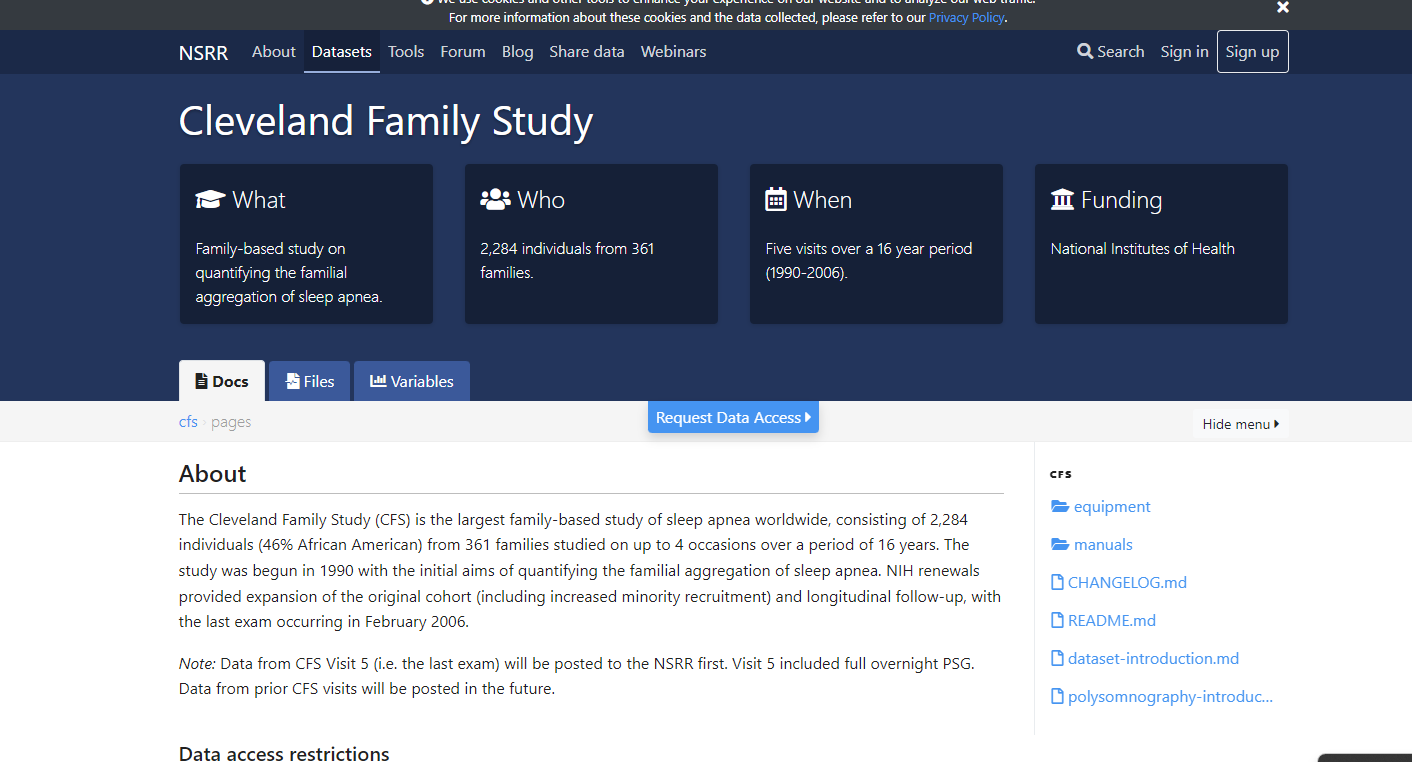Open the About menu item

point(274,52)
